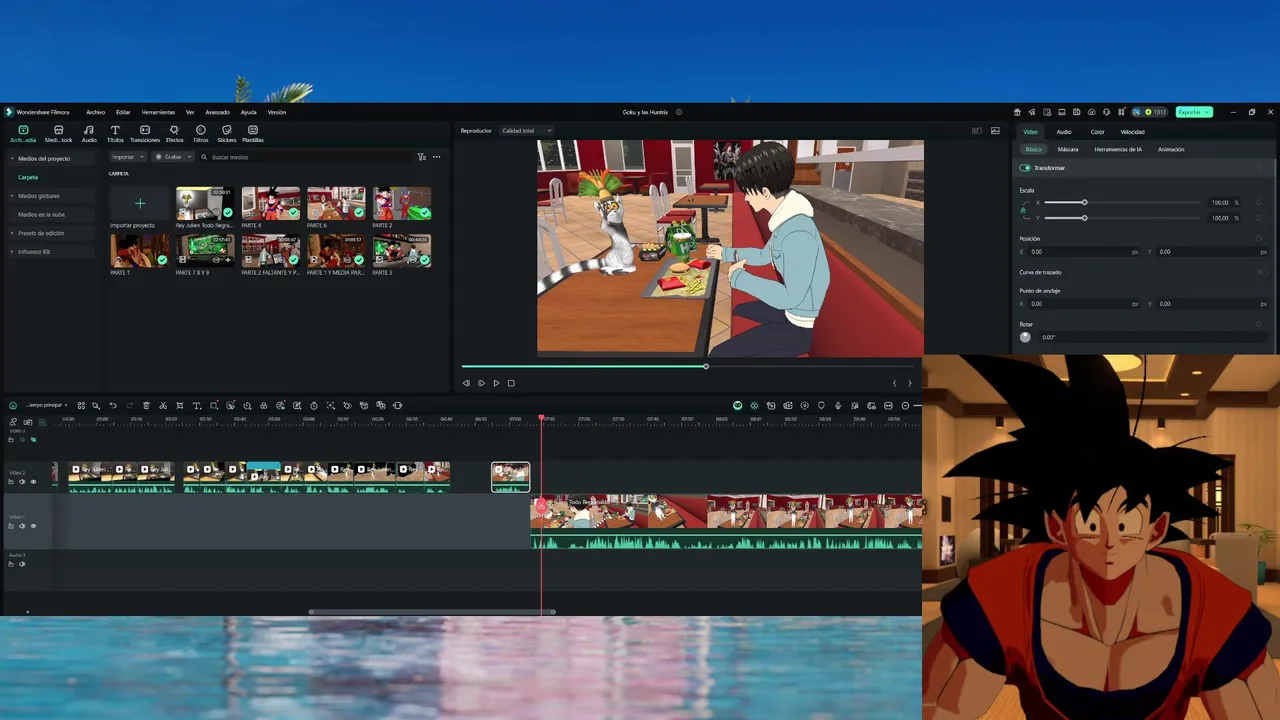Click the Scale X slider handle
The height and width of the screenshot is (720, 1280).
click(x=1084, y=202)
